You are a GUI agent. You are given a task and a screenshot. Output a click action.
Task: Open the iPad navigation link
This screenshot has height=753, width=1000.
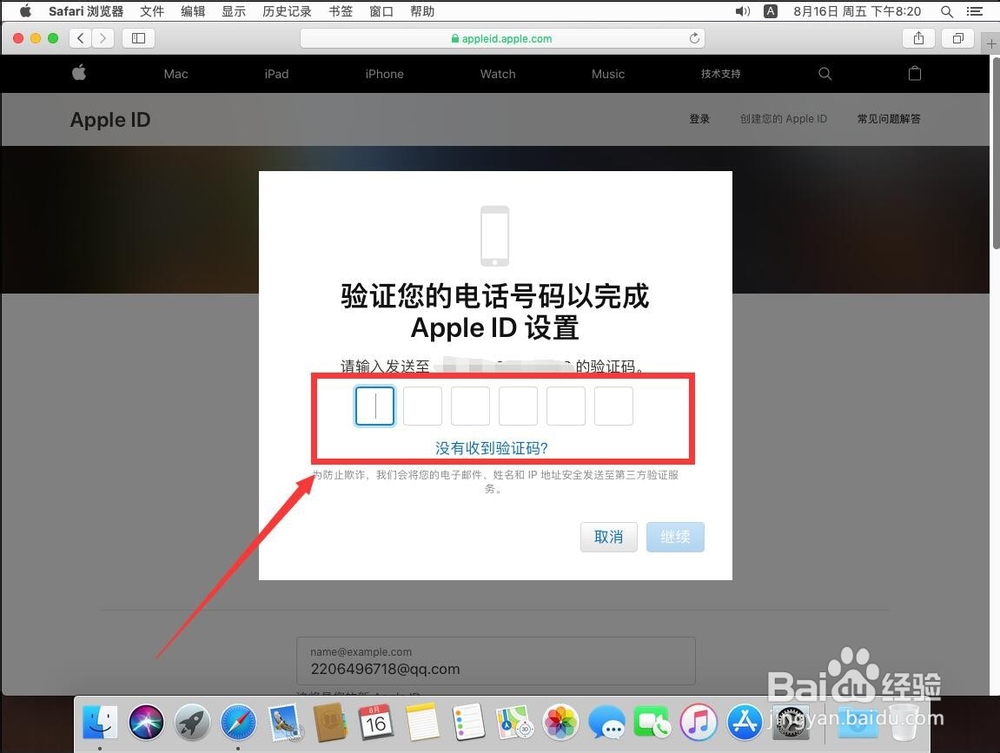(276, 74)
